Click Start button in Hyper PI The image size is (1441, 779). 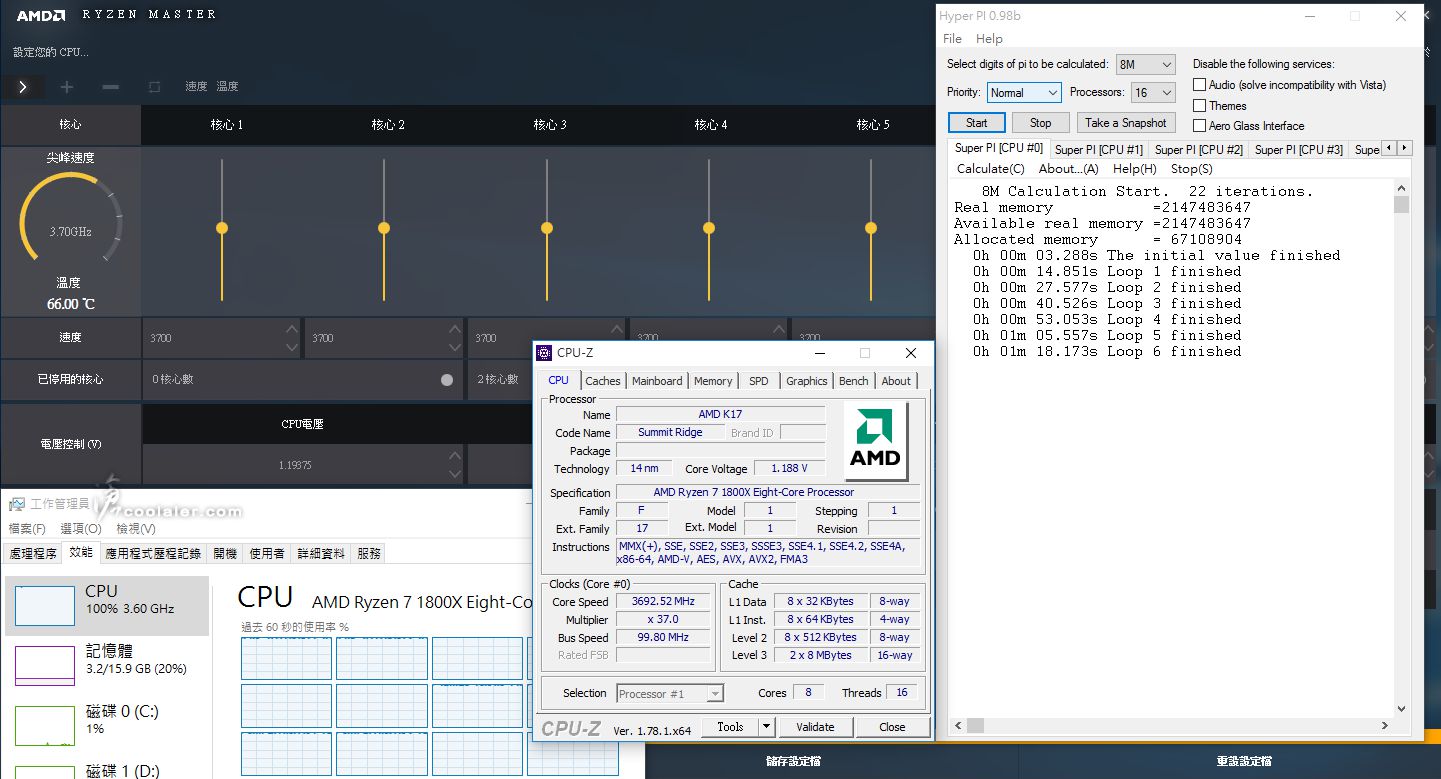tap(977, 123)
